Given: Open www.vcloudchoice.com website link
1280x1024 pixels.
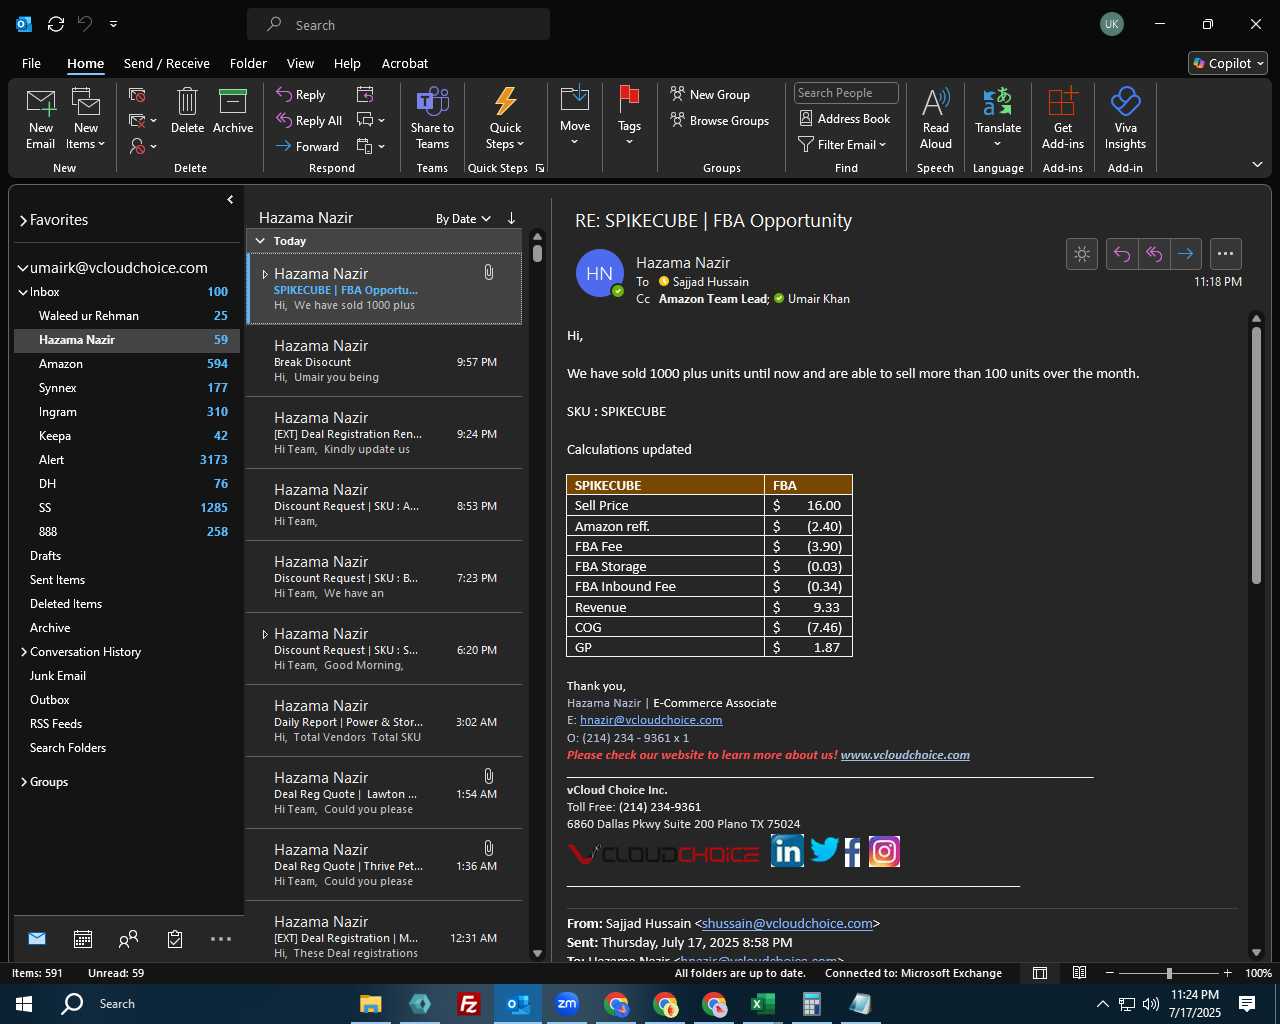Looking at the screenshot, I should (x=905, y=755).
